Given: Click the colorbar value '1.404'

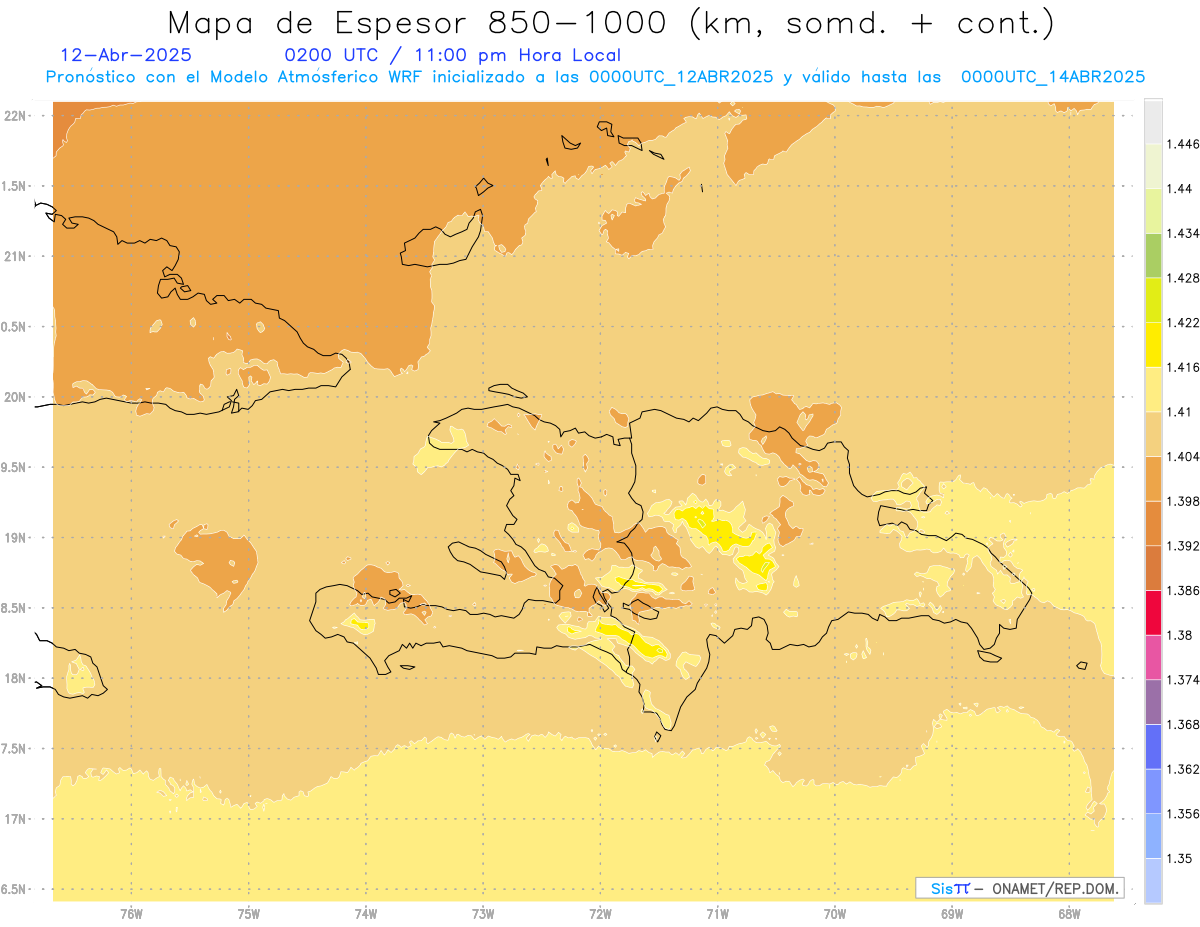Looking at the screenshot, I should pos(1183,456).
